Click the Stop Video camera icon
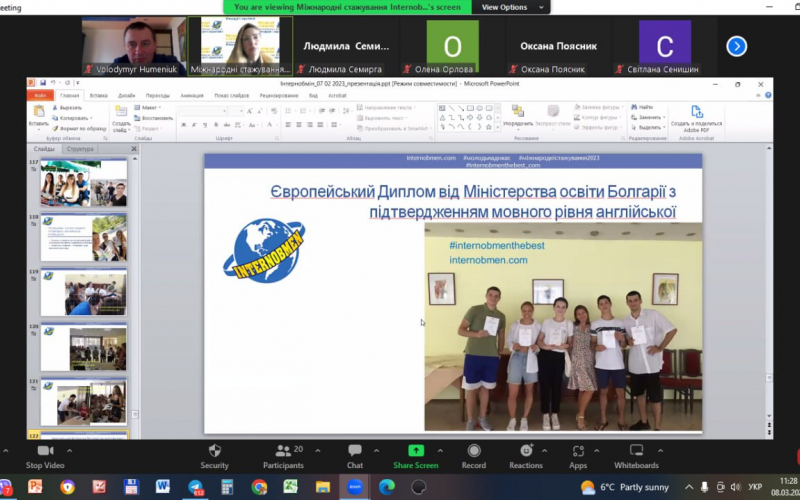 (45, 451)
